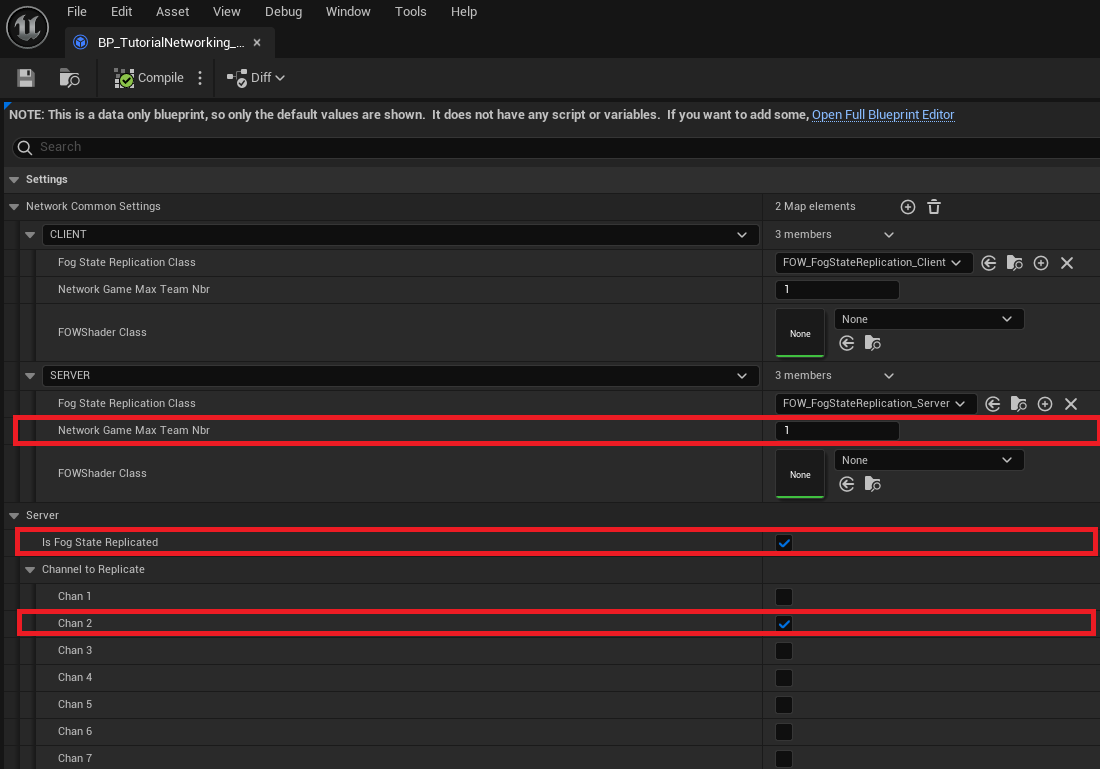Open CLIENT FOWShader Class None dropdown

pos(929,319)
